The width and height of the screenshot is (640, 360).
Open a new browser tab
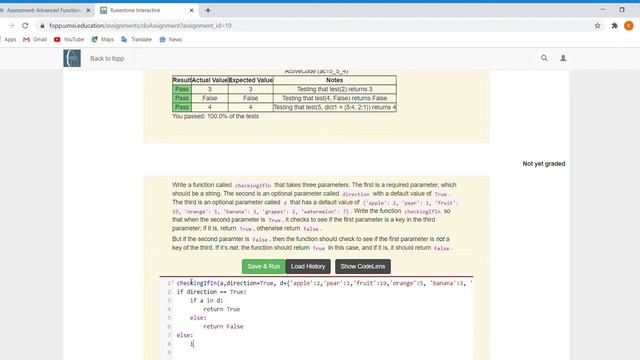tap(208, 10)
